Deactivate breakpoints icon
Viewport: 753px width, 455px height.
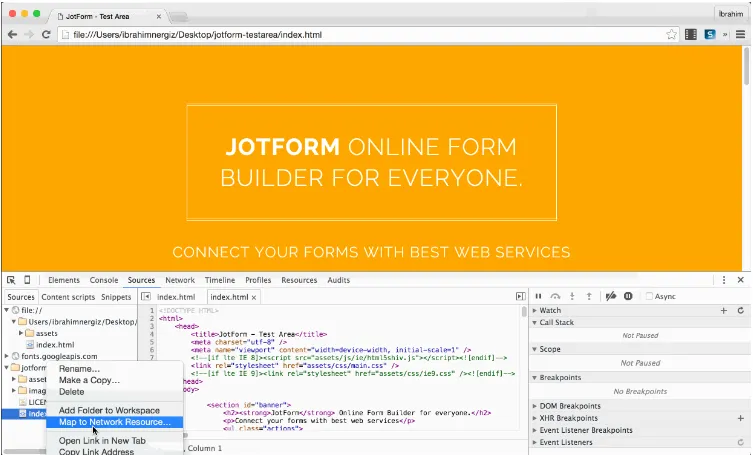(611, 296)
